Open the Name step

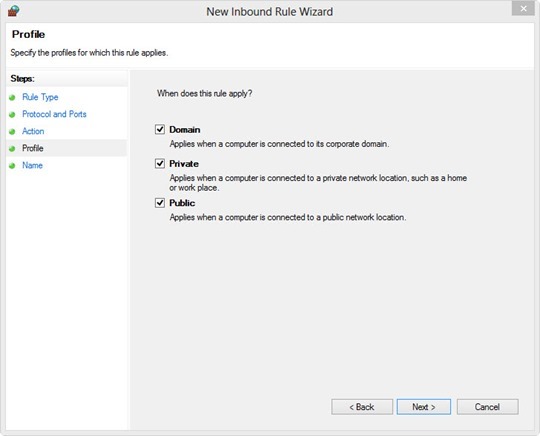click(32, 165)
